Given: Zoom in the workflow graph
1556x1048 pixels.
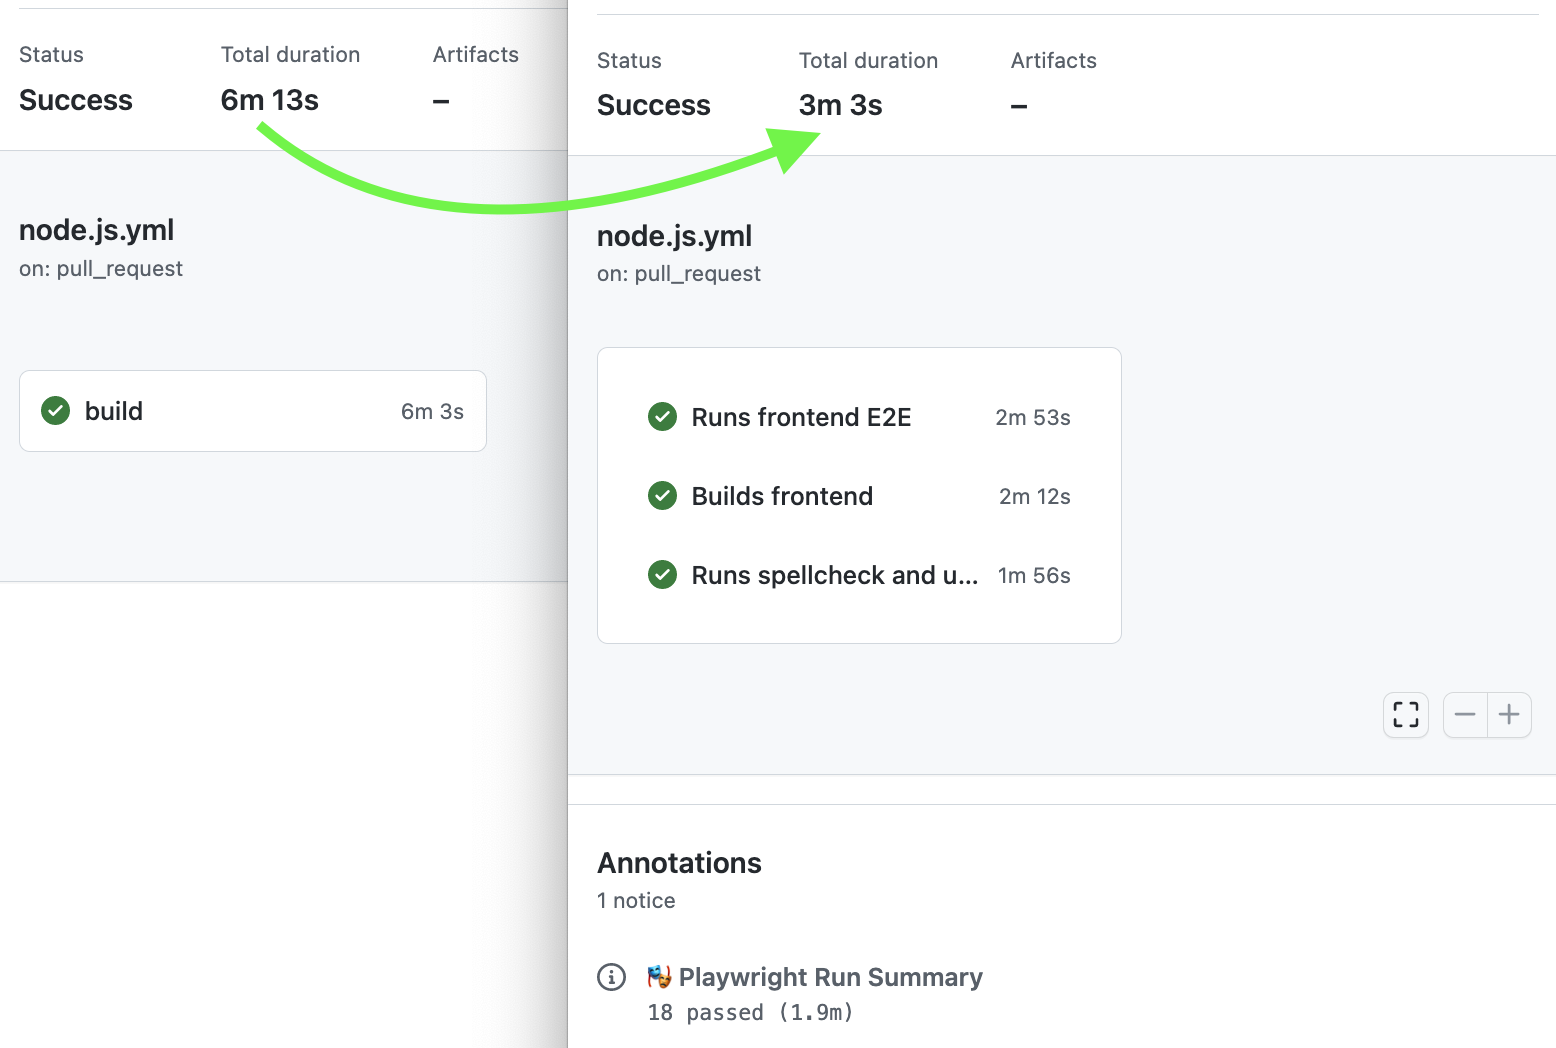Looking at the screenshot, I should point(1509,715).
